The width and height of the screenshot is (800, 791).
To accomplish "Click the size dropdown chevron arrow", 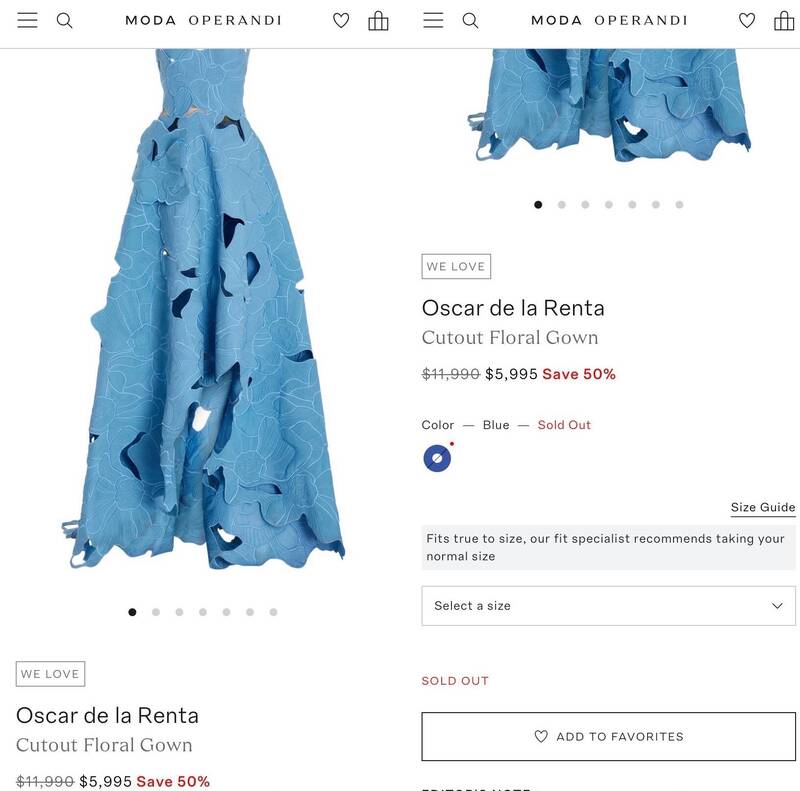I will (x=777, y=606).
